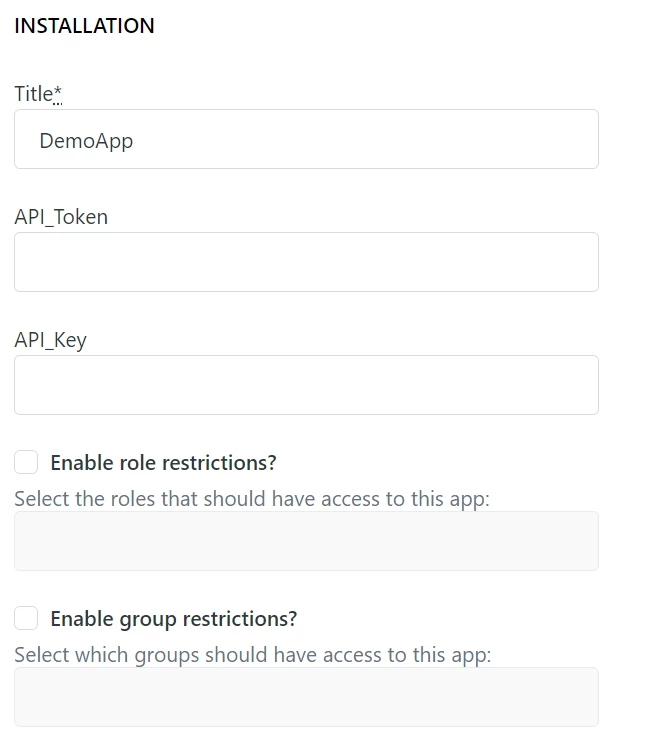Click the right end of the API_Token field
Screen dimensions: 649x741
[x=580, y=262]
